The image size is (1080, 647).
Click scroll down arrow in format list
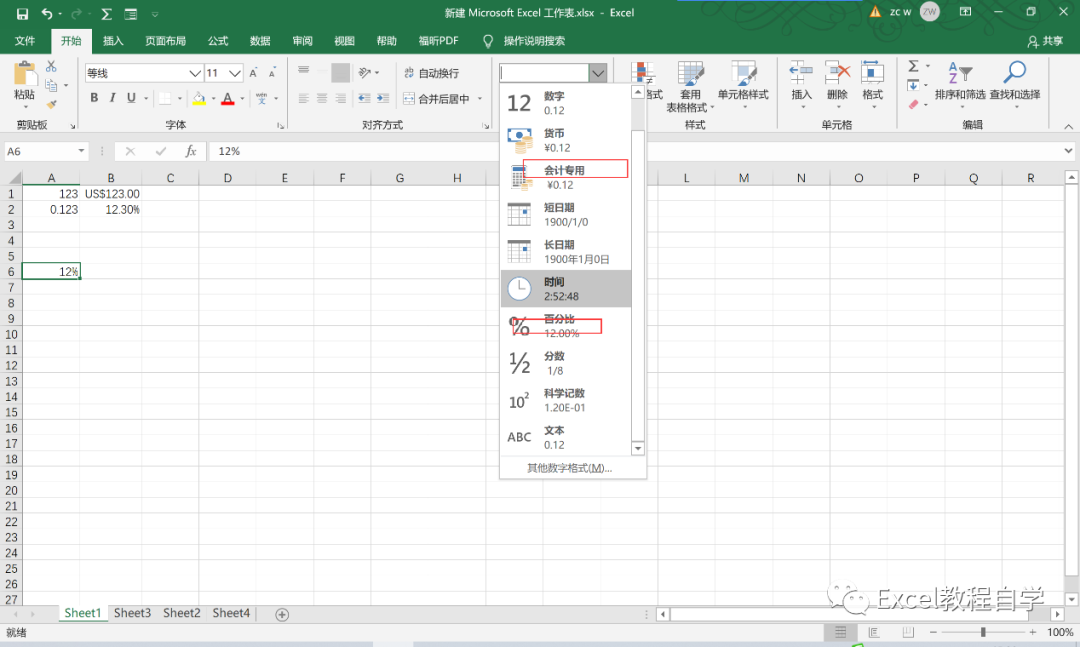tap(638, 449)
